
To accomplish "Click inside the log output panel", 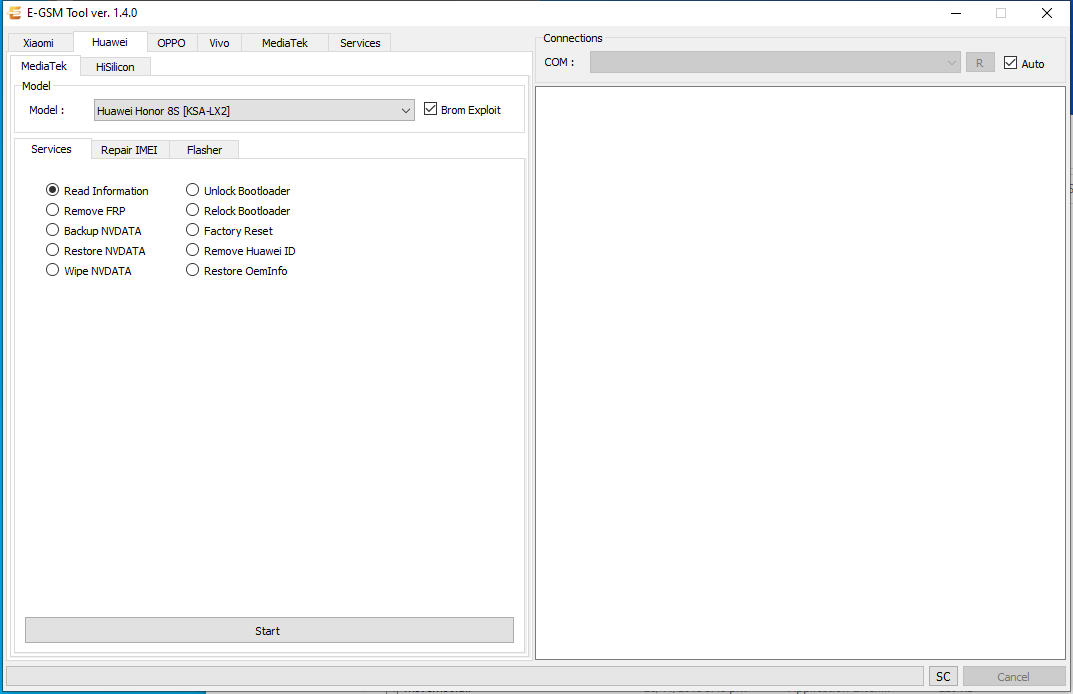I will point(800,370).
